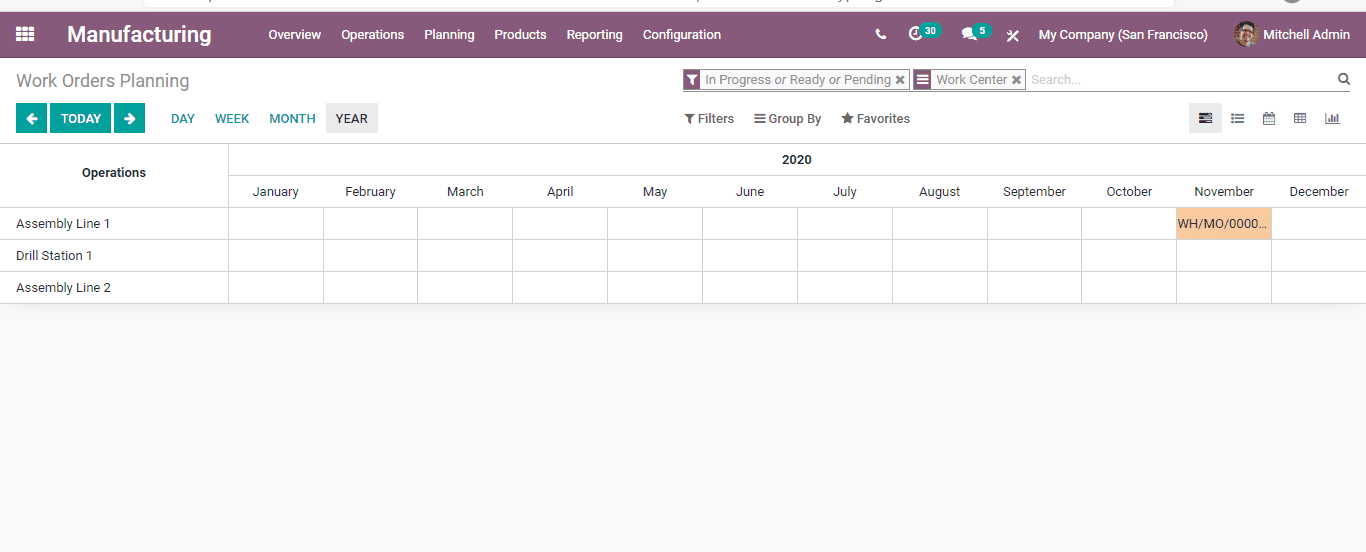Click the debug tools wrench icon
1366x552 pixels.
pyautogui.click(x=1012, y=35)
